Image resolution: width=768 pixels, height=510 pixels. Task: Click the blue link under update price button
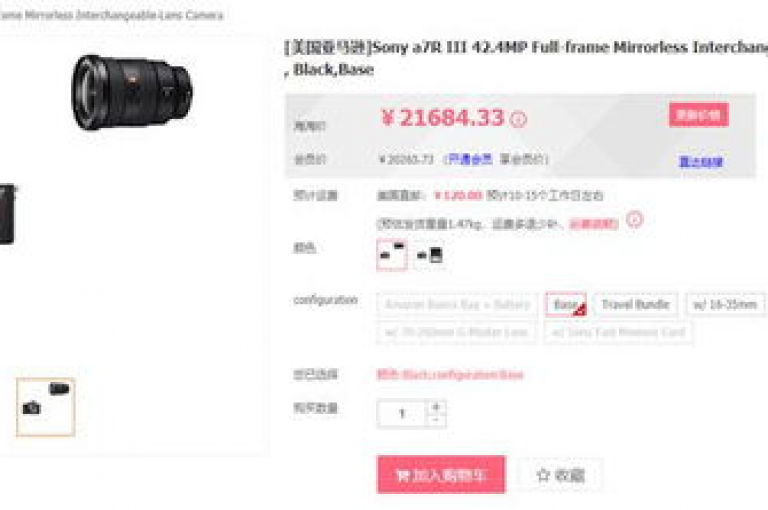[x=700, y=162]
